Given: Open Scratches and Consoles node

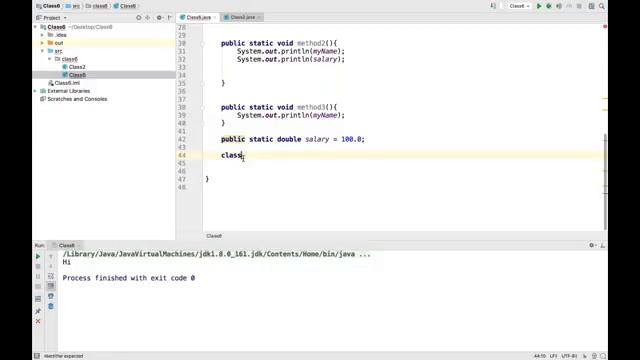Looking at the screenshot, I should click(x=77, y=99).
